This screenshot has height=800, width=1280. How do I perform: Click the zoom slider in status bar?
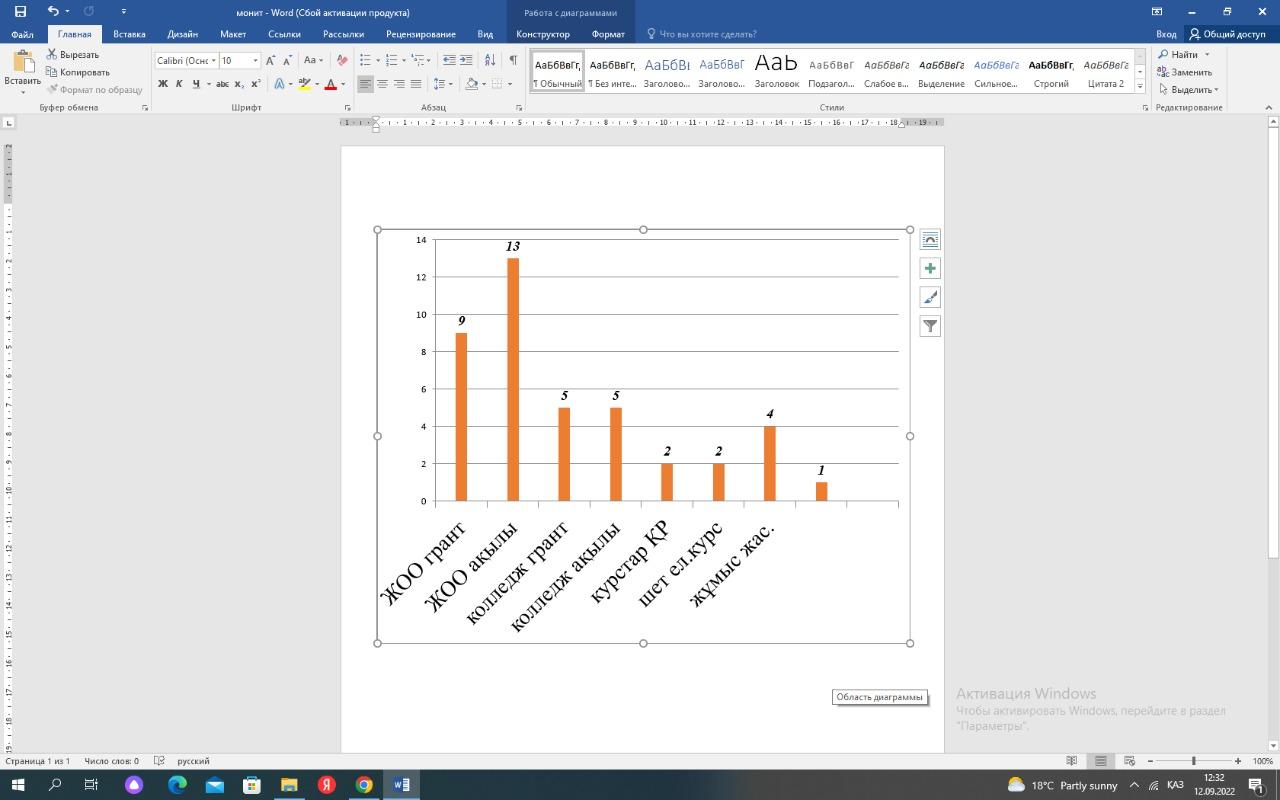(x=1193, y=761)
